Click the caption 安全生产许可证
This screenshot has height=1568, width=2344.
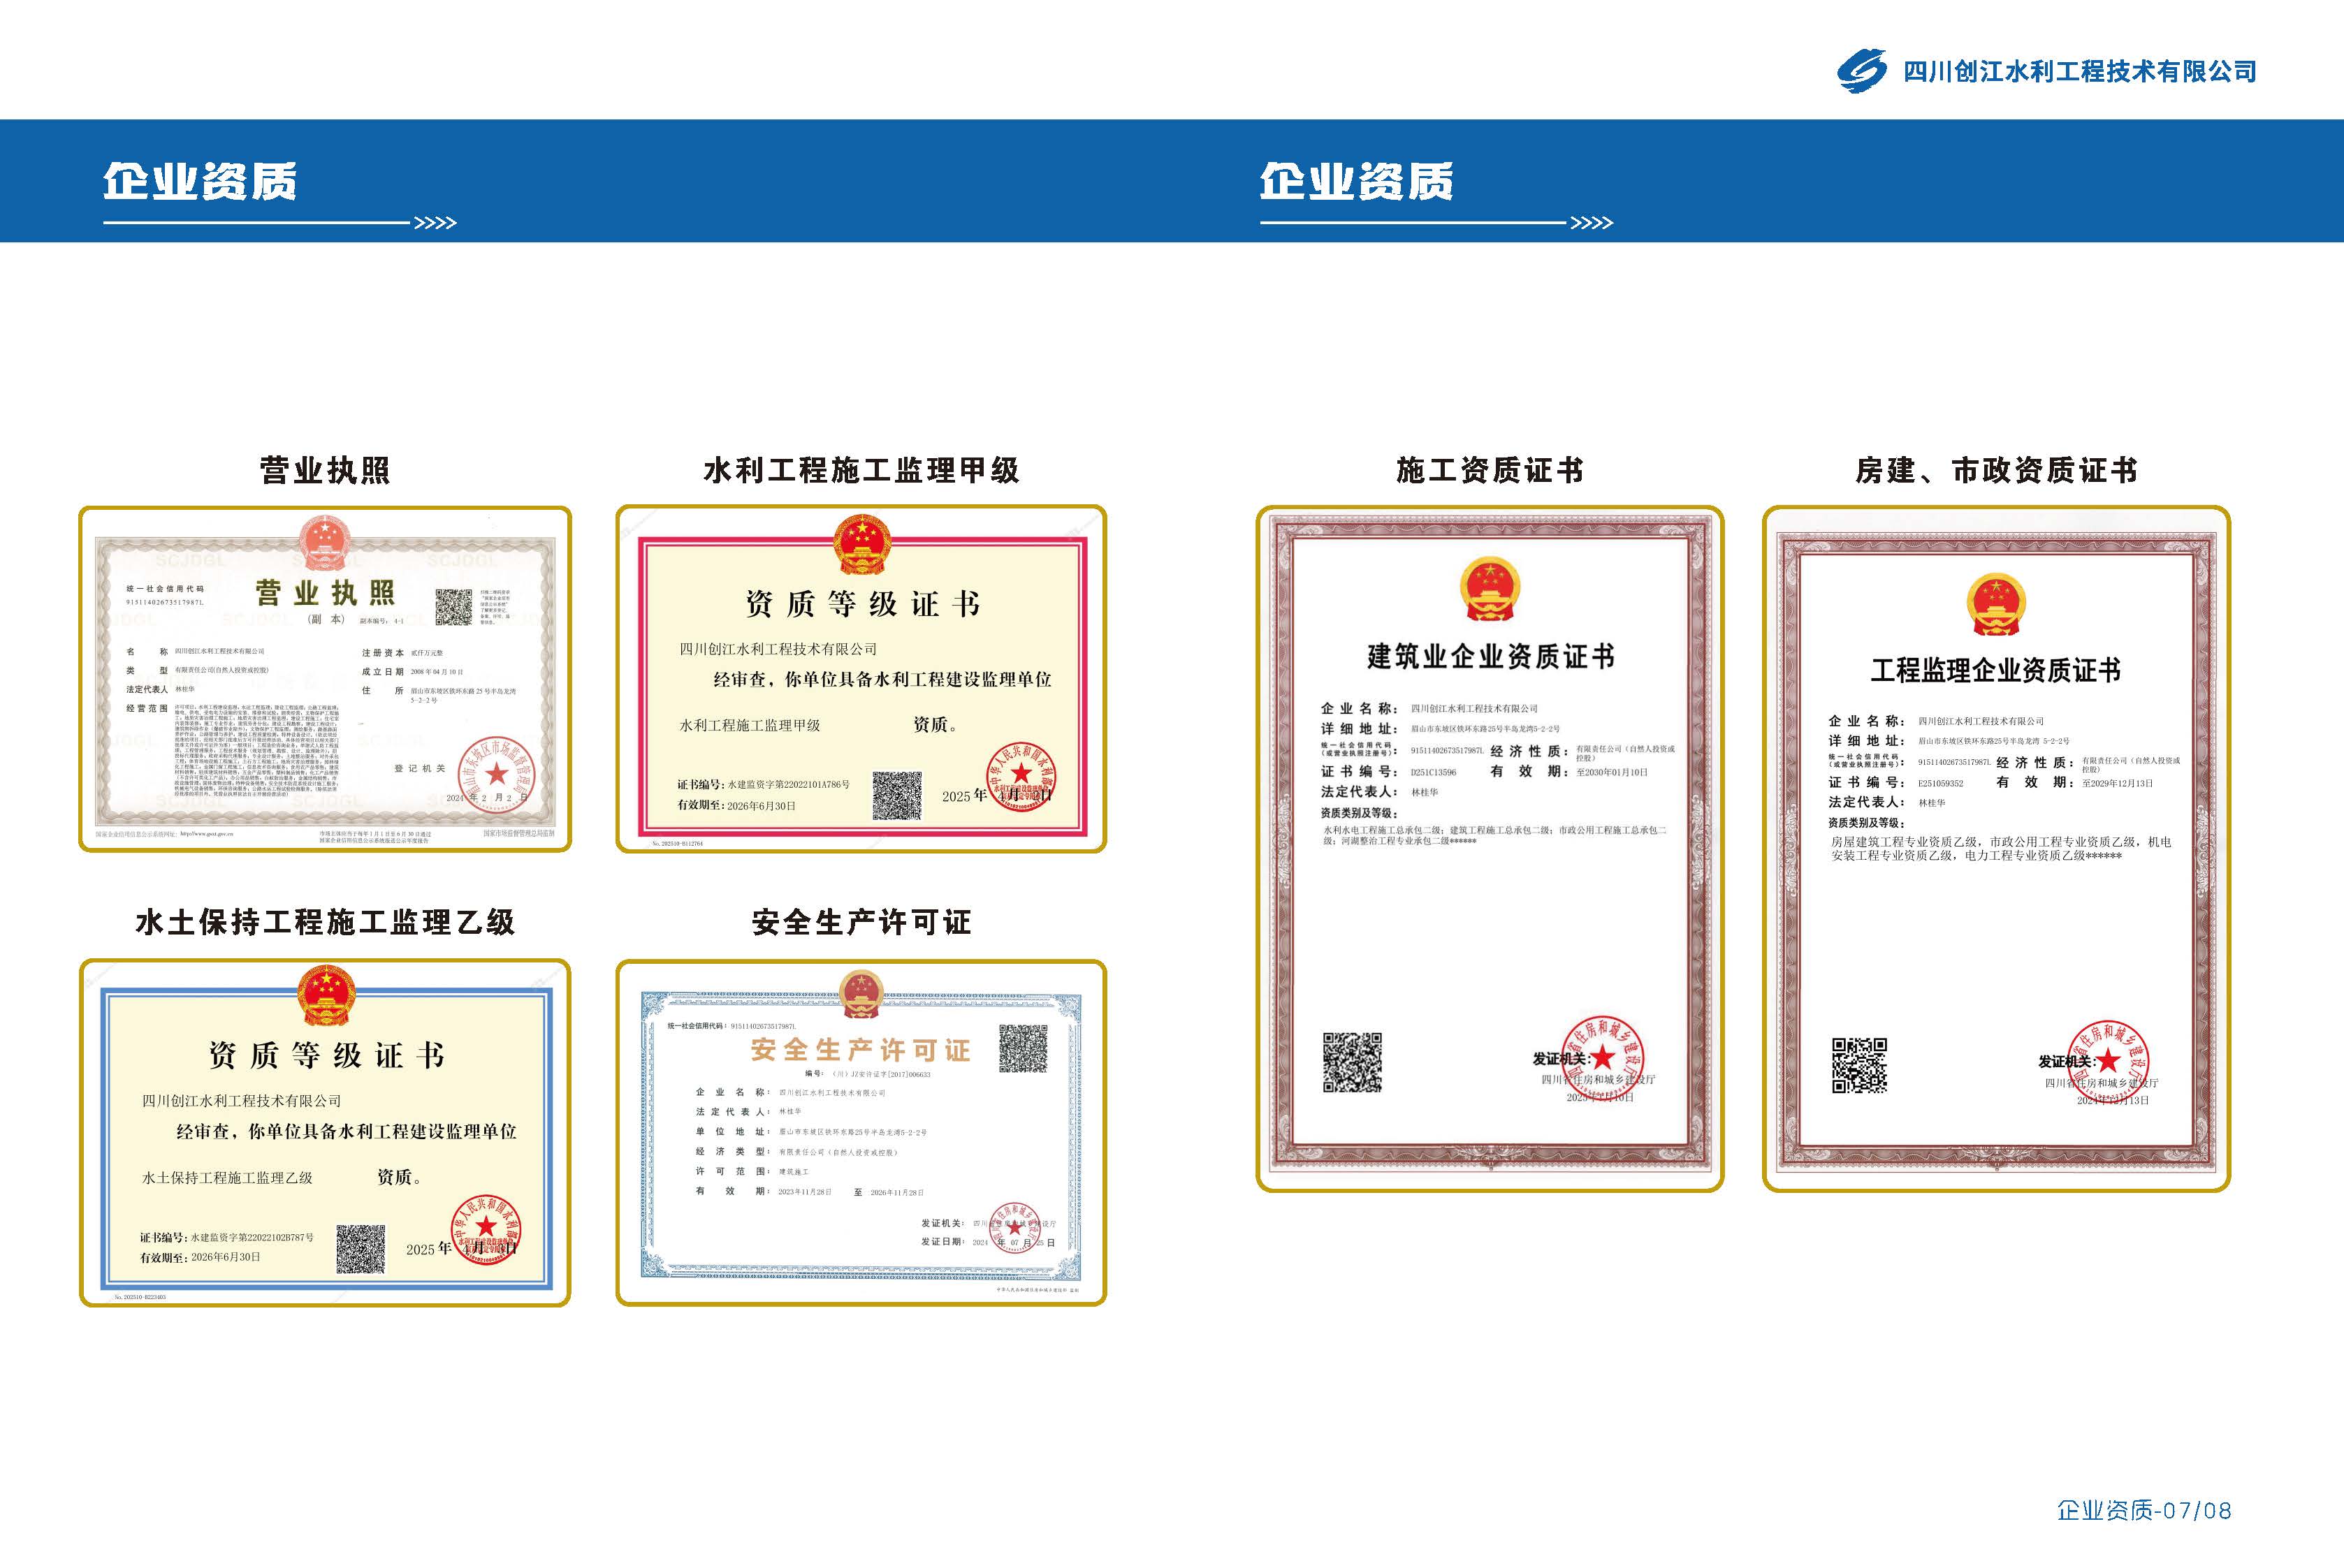click(861, 922)
